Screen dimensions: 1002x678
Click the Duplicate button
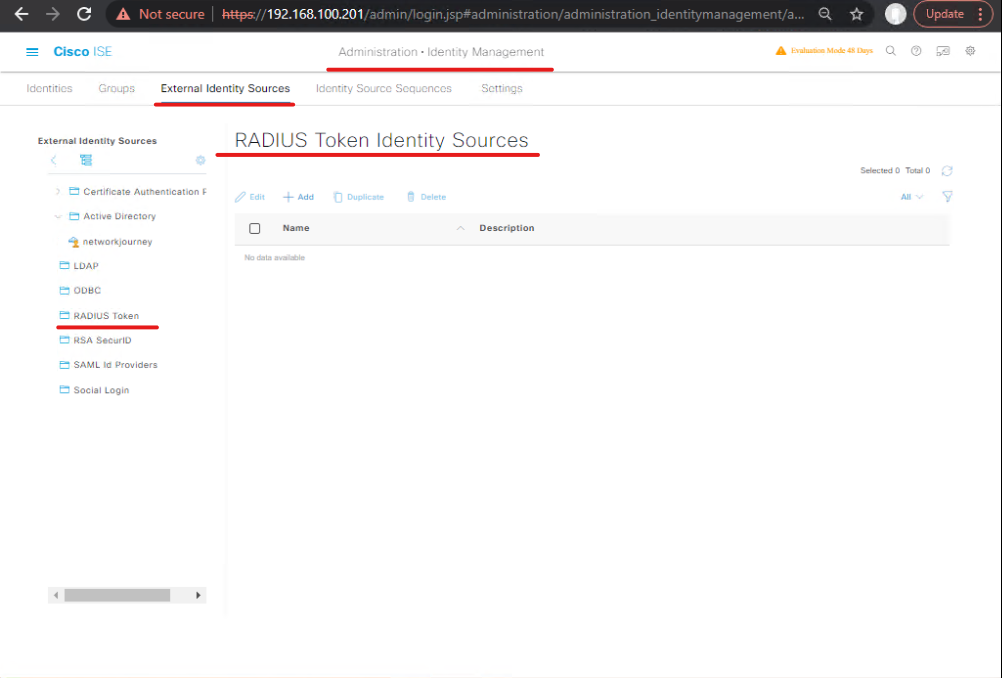pos(358,197)
